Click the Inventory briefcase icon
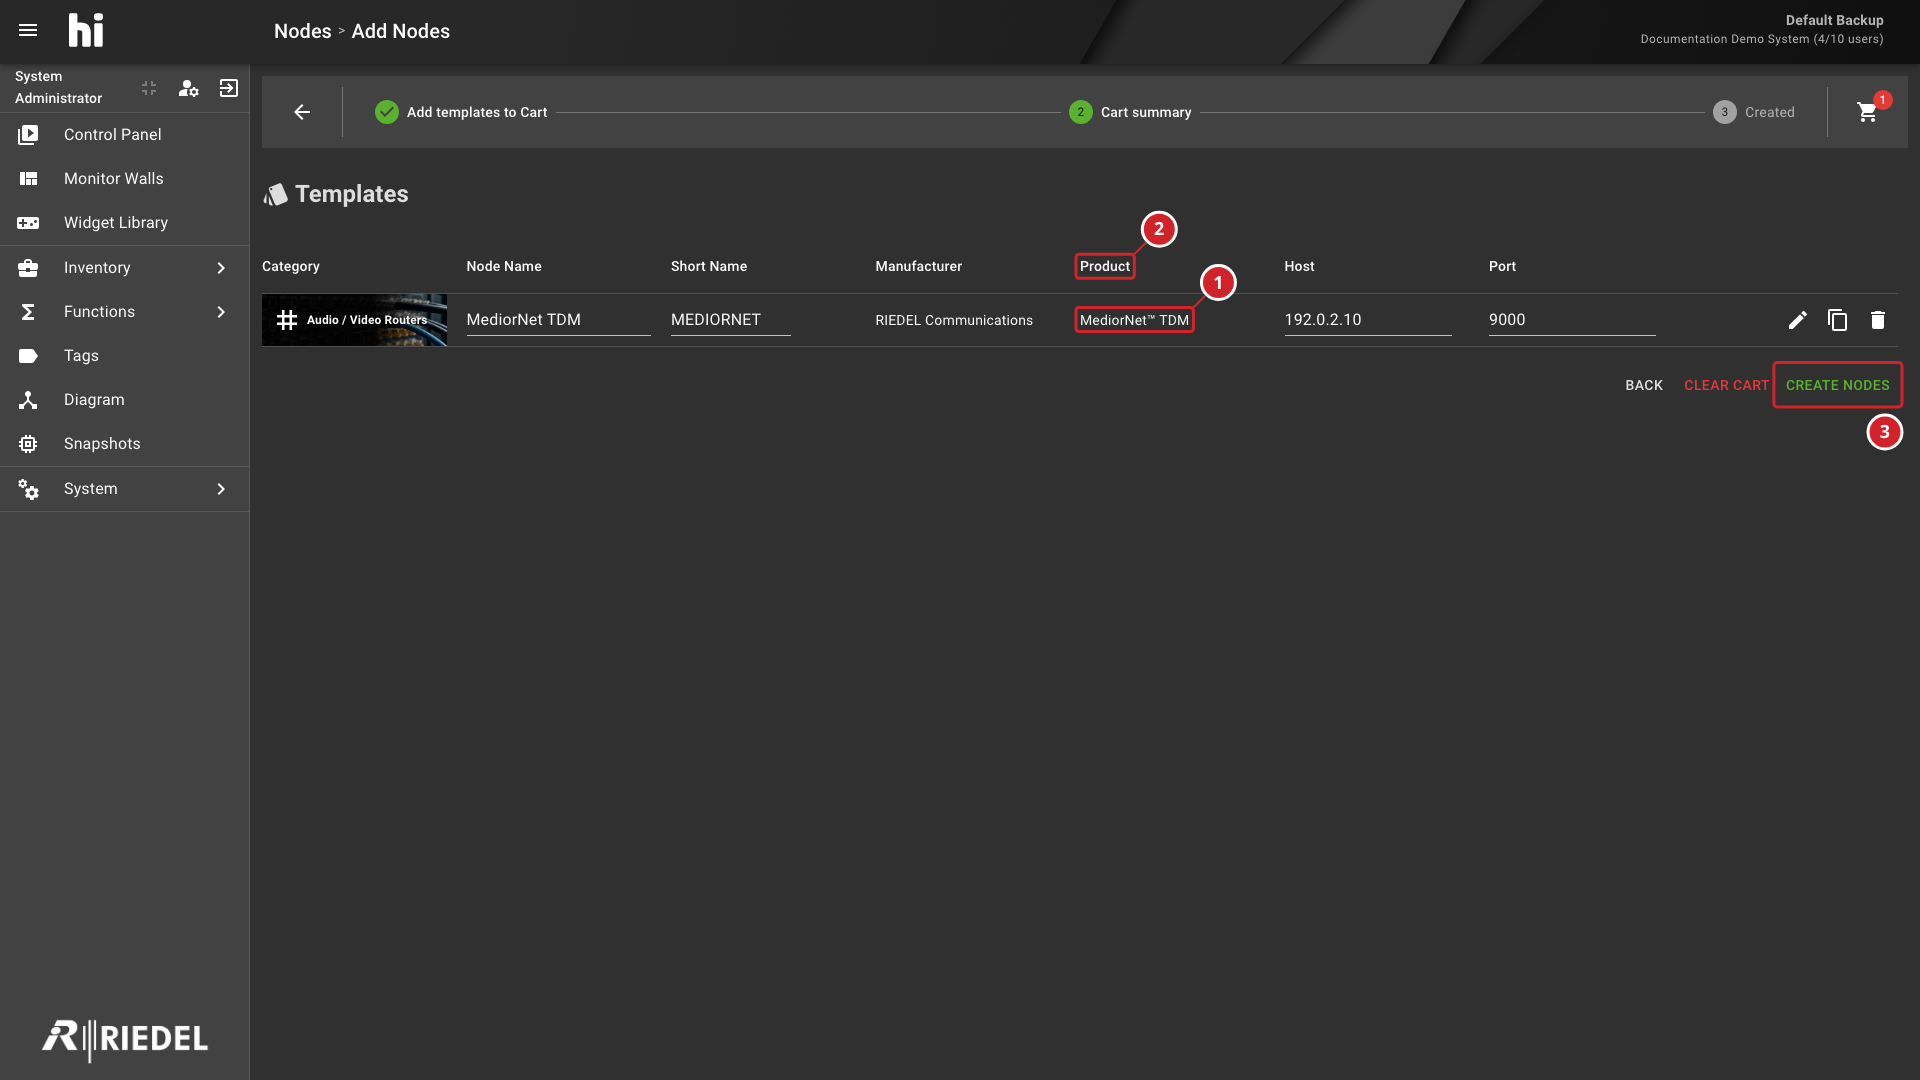Screen dimensions: 1920x1080 (28, 268)
